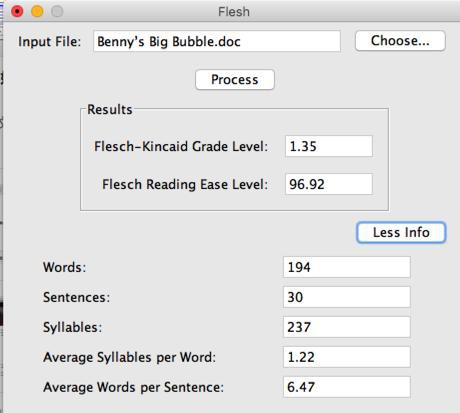Image resolution: width=460 pixels, height=413 pixels.
Task: Click the "Syllables:" label text
Action: (72, 327)
